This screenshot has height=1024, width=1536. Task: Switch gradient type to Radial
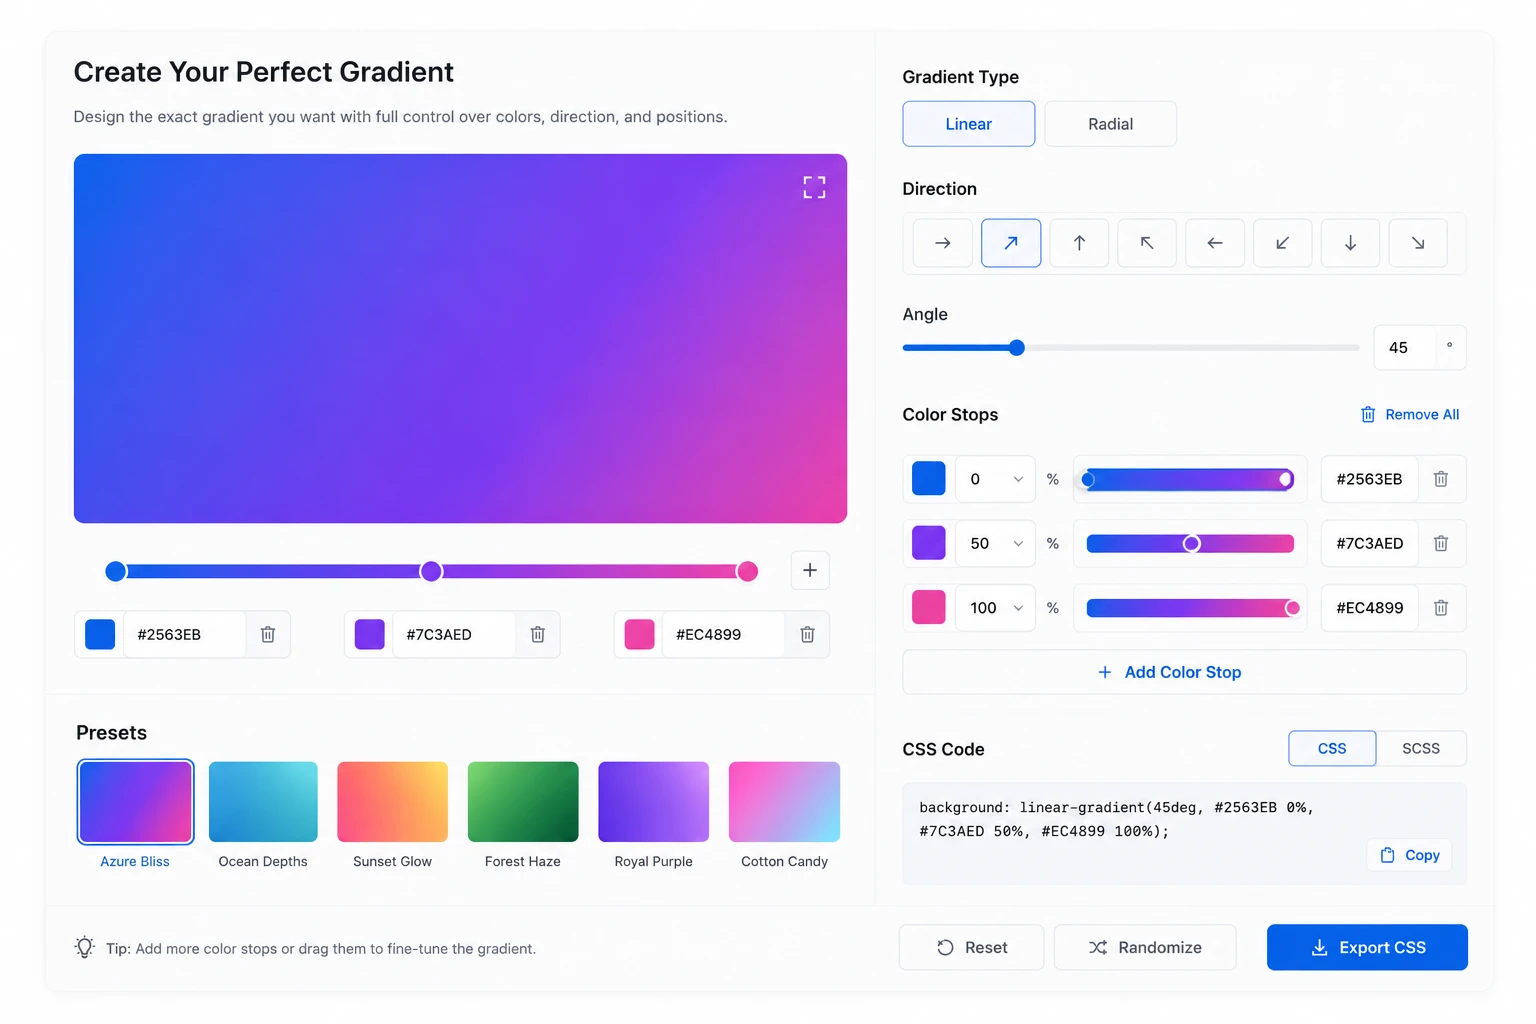(1110, 124)
